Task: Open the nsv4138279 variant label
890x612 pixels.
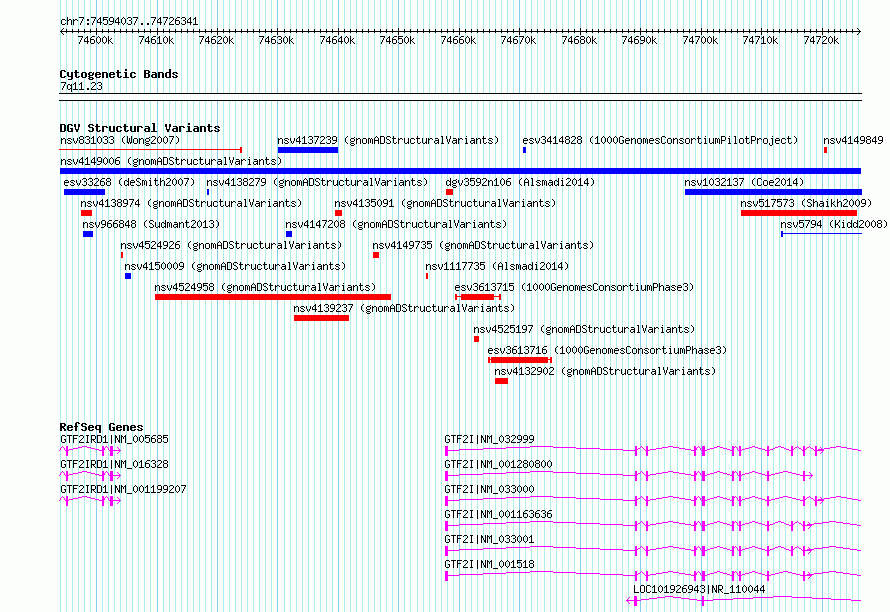Action: click(317, 182)
